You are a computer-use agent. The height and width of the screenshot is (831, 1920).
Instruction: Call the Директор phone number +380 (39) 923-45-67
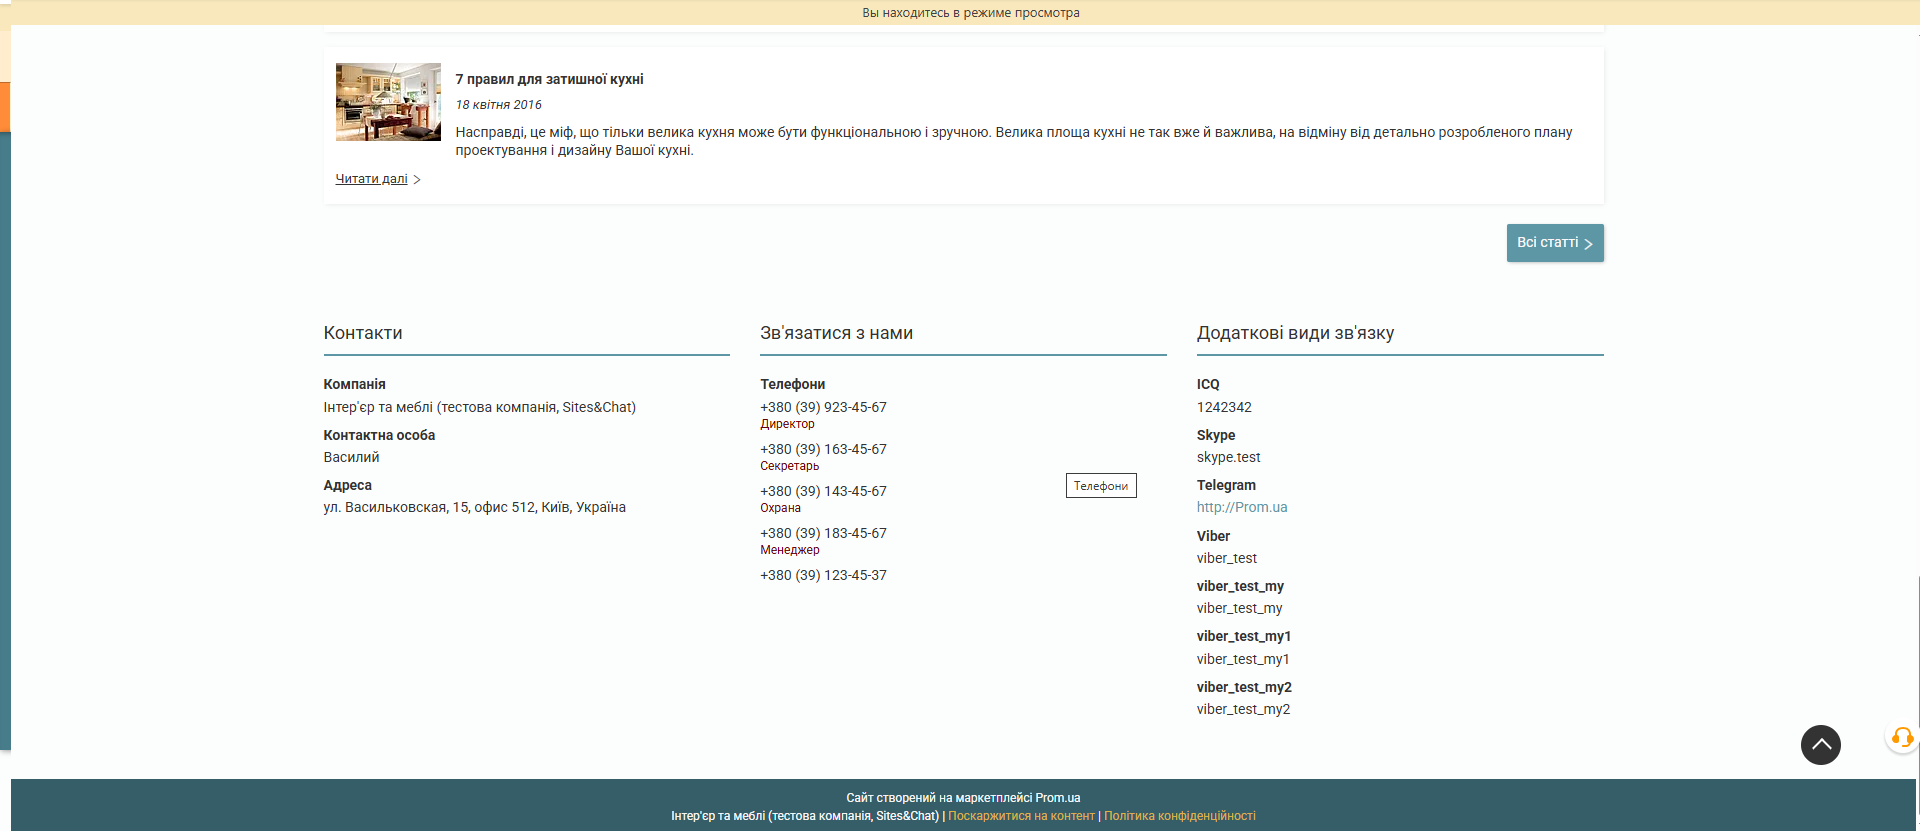[823, 407]
